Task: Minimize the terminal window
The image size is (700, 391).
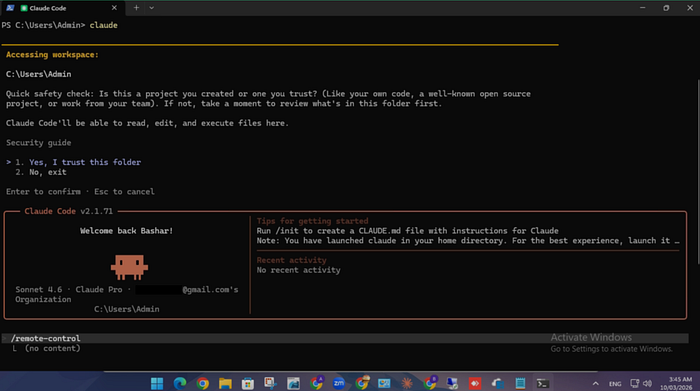Action: (642, 8)
